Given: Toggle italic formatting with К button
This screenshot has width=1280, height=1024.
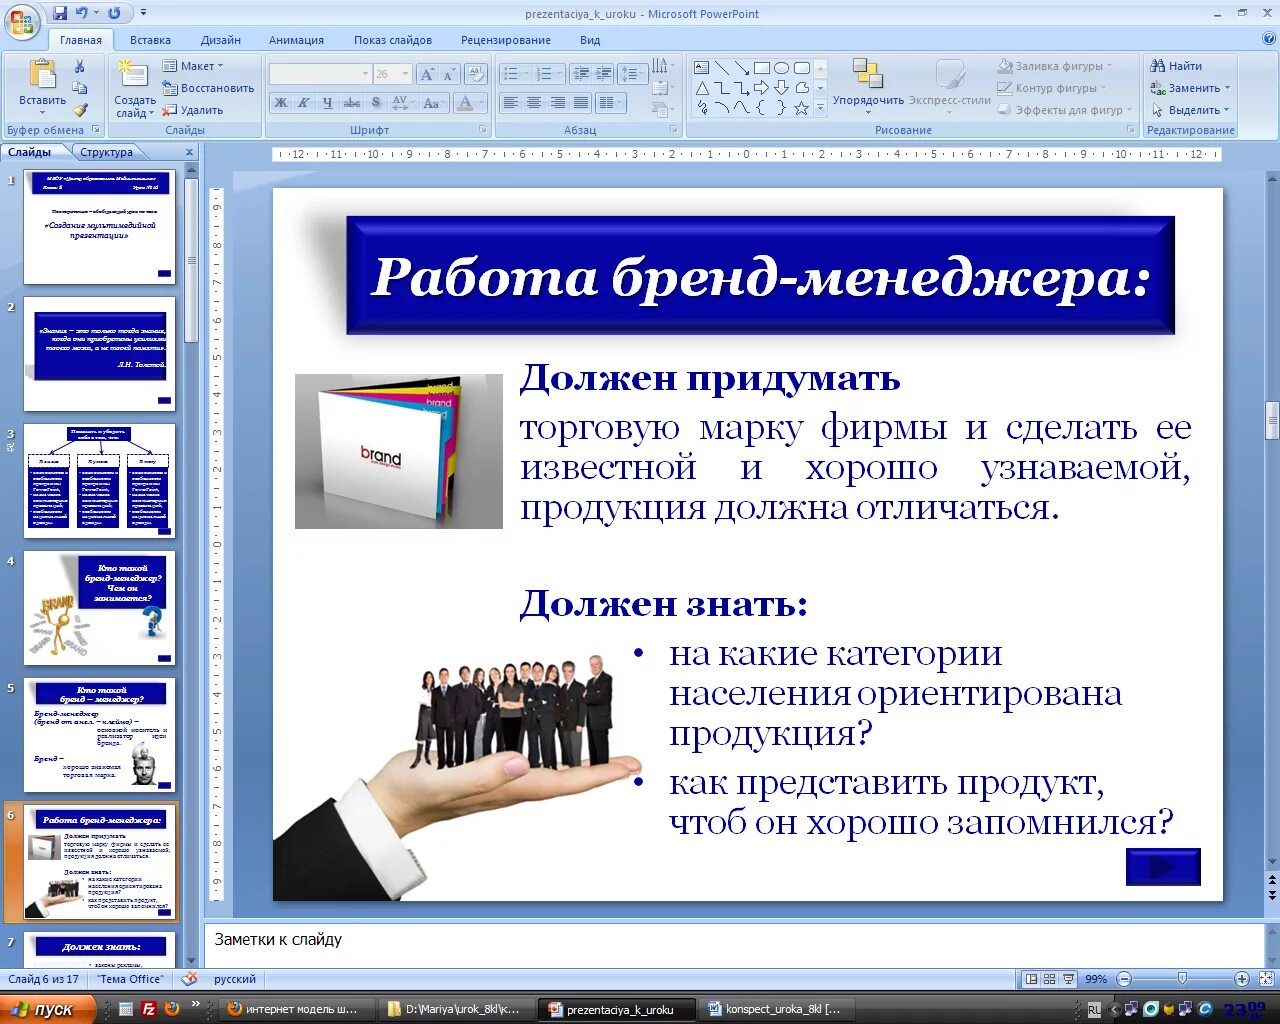Looking at the screenshot, I should 304,103.
